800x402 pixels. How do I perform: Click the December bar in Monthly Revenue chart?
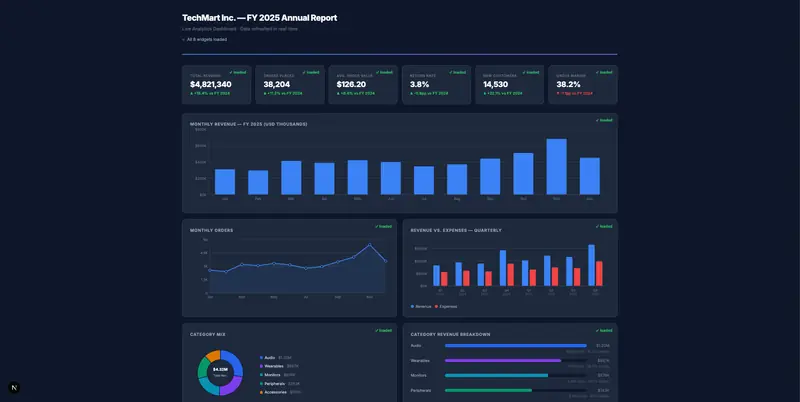pos(589,176)
